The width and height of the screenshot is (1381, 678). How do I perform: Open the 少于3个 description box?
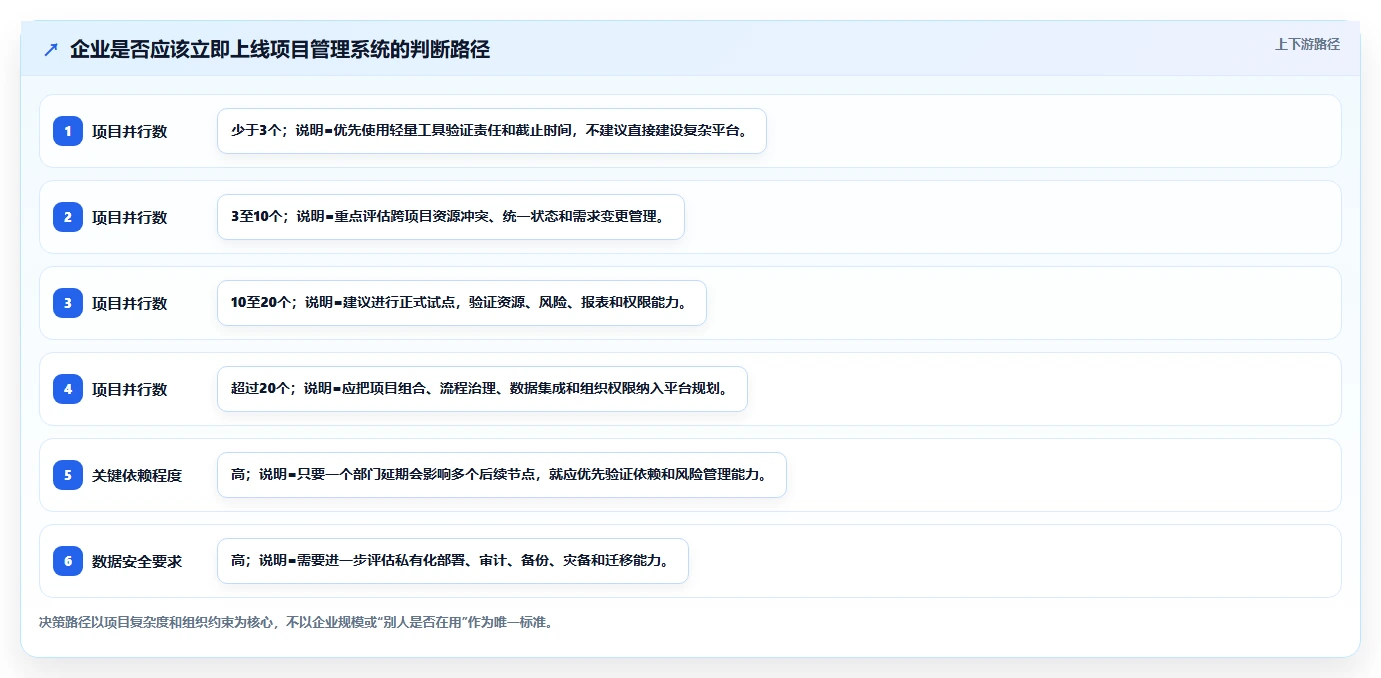point(492,131)
